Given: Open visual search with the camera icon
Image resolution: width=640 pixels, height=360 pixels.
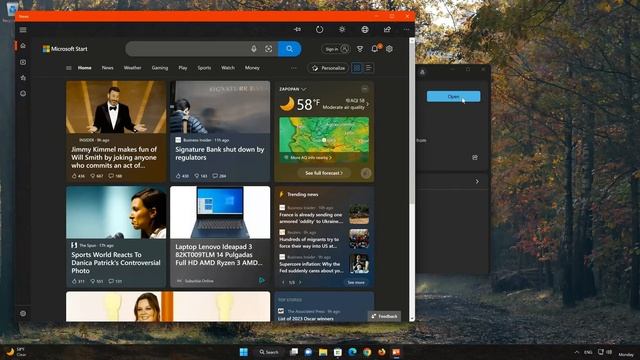Looking at the screenshot, I should click(269, 49).
